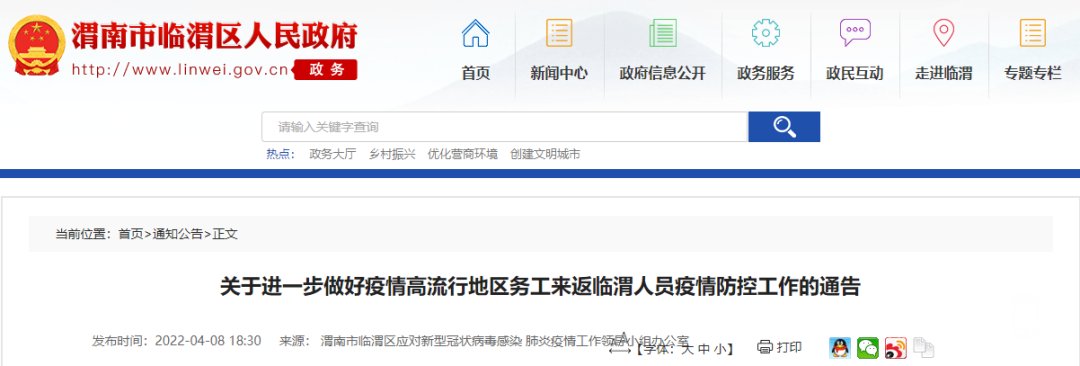Click hot topic 乡村振兴

pyautogui.click(x=392, y=154)
